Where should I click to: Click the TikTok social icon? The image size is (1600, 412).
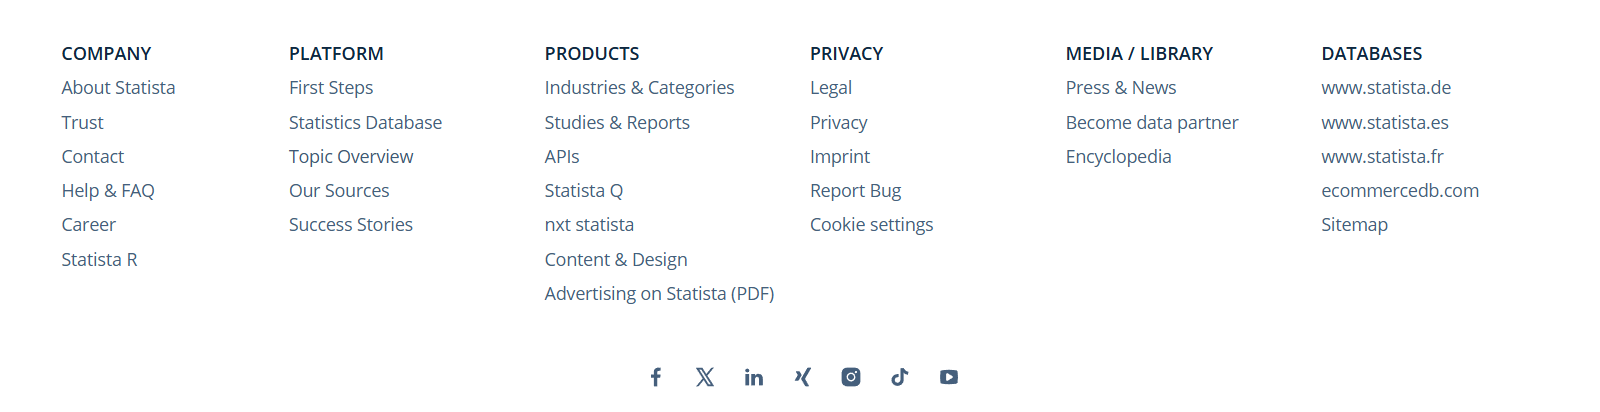[x=900, y=377]
